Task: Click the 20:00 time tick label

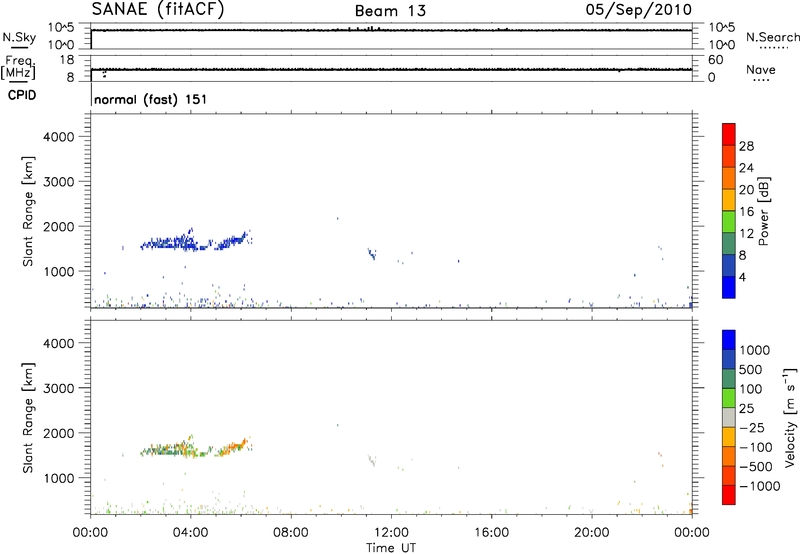Action: [x=591, y=533]
